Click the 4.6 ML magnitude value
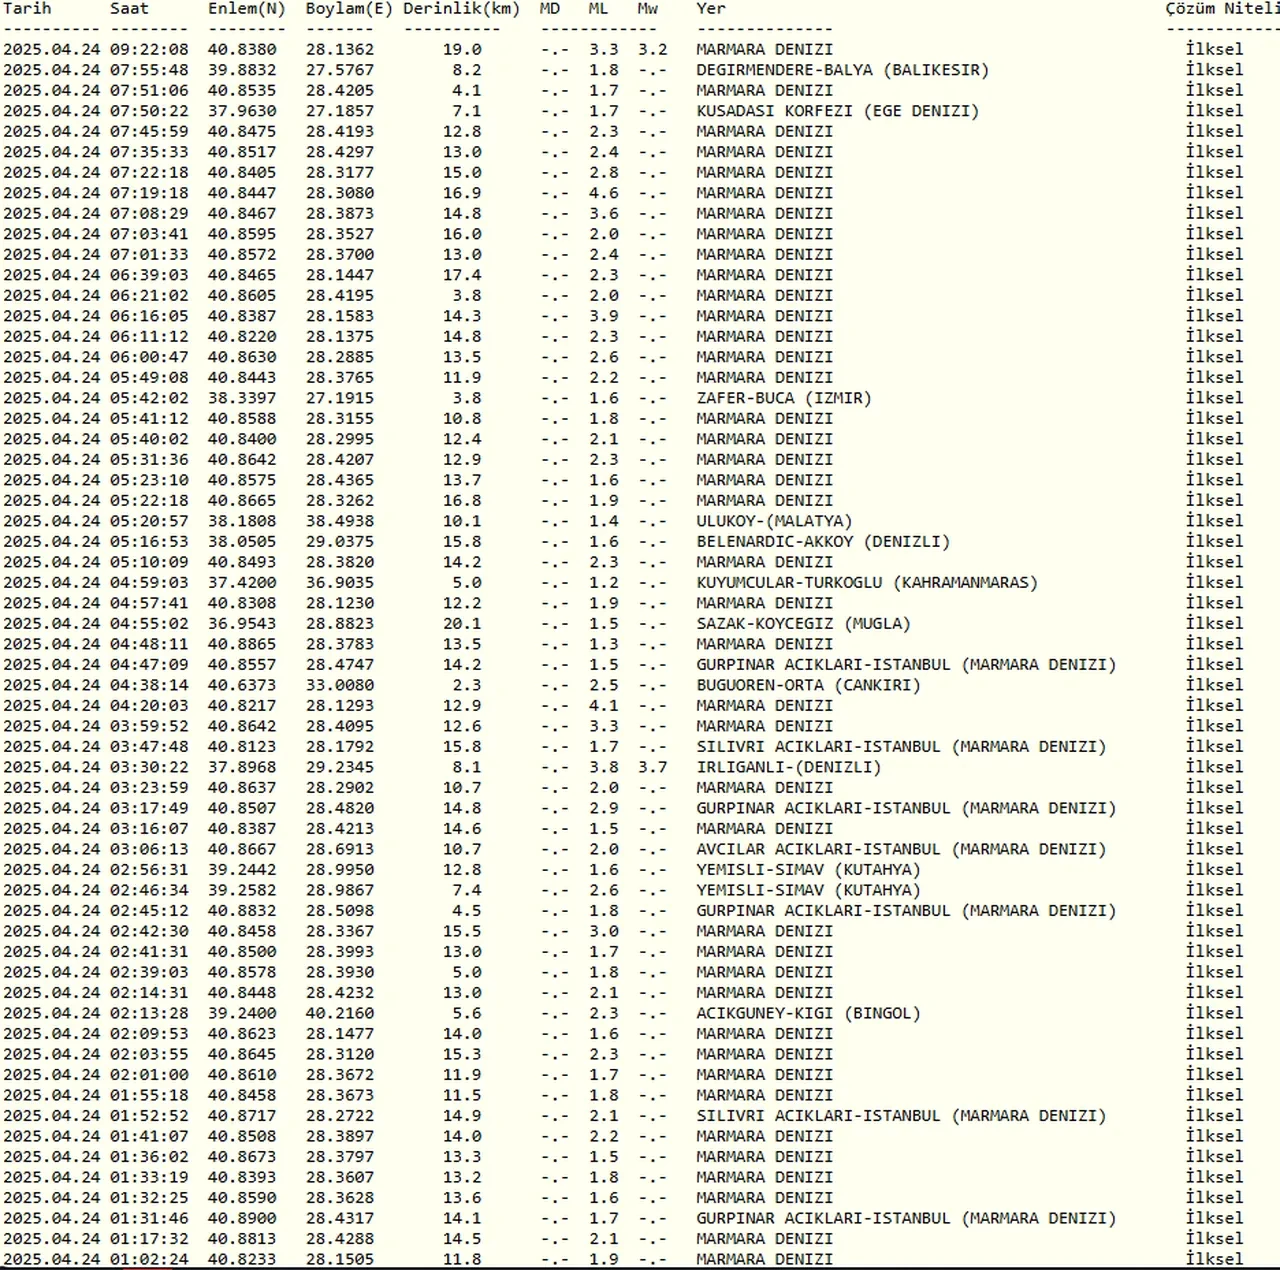The width and height of the screenshot is (1280, 1270). (x=603, y=193)
